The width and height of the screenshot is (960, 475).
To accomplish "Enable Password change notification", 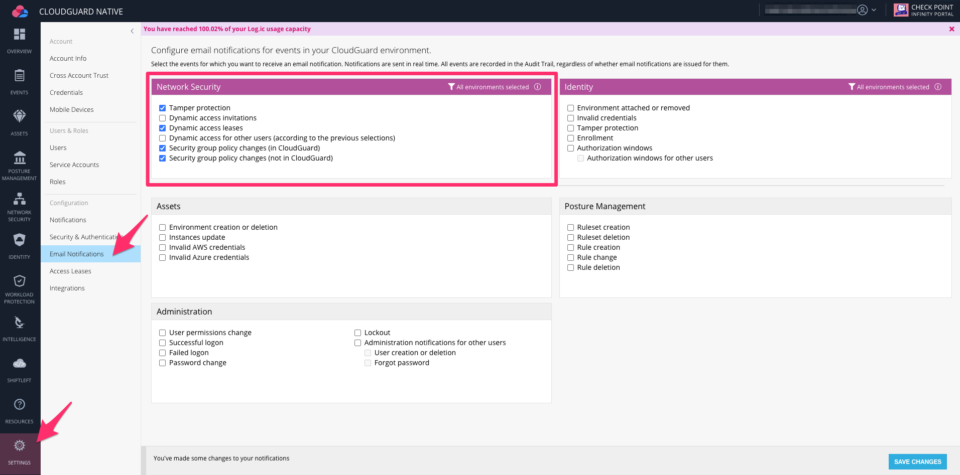I will tap(162, 363).
